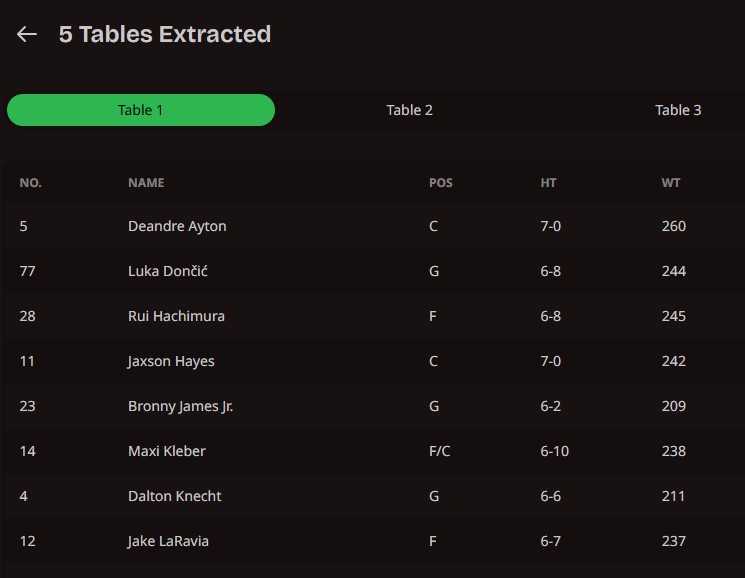745x578 pixels.
Task: Click the NAME column header
Action: tap(146, 183)
